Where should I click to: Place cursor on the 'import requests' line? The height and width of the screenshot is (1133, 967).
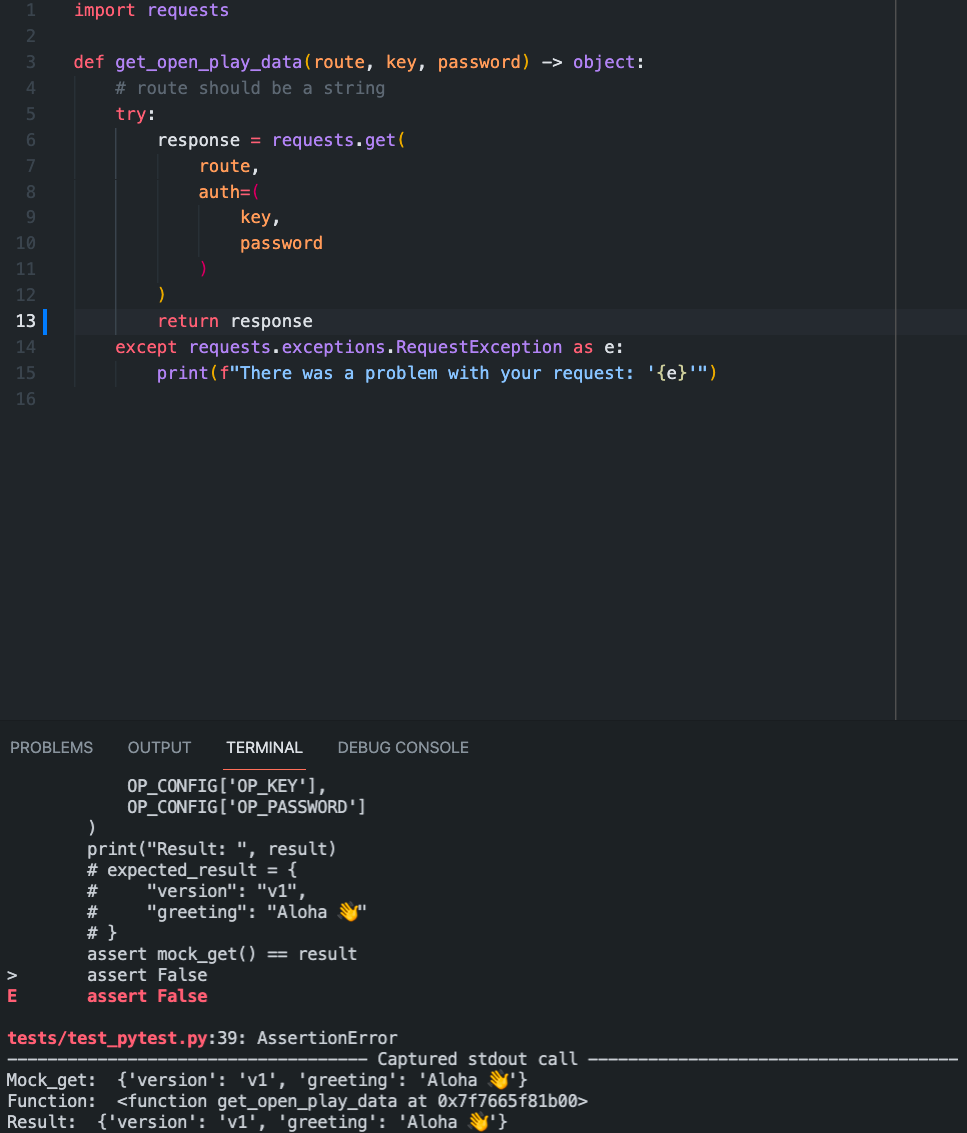point(151,11)
